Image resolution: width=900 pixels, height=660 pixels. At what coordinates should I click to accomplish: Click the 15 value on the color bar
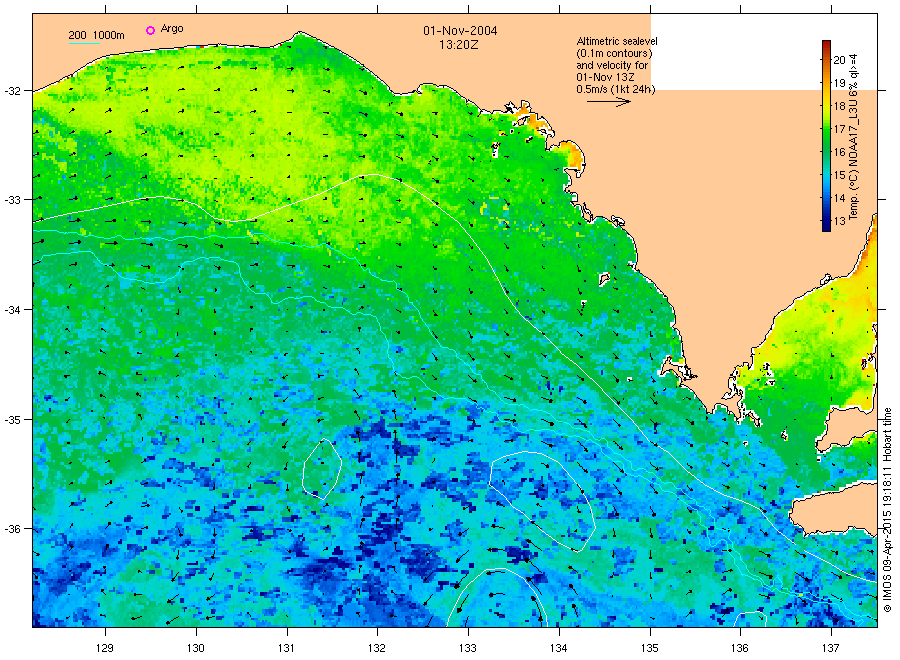coord(840,175)
